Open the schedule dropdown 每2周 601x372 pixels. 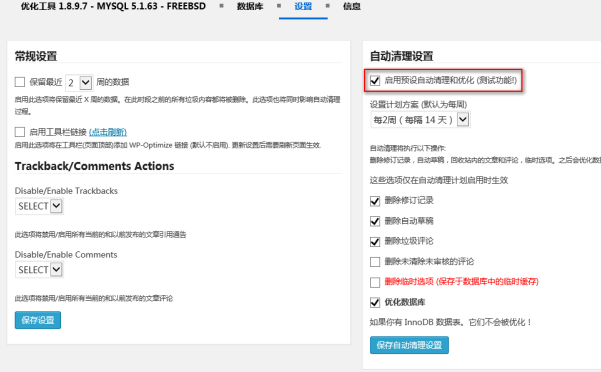tap(420, 120)
